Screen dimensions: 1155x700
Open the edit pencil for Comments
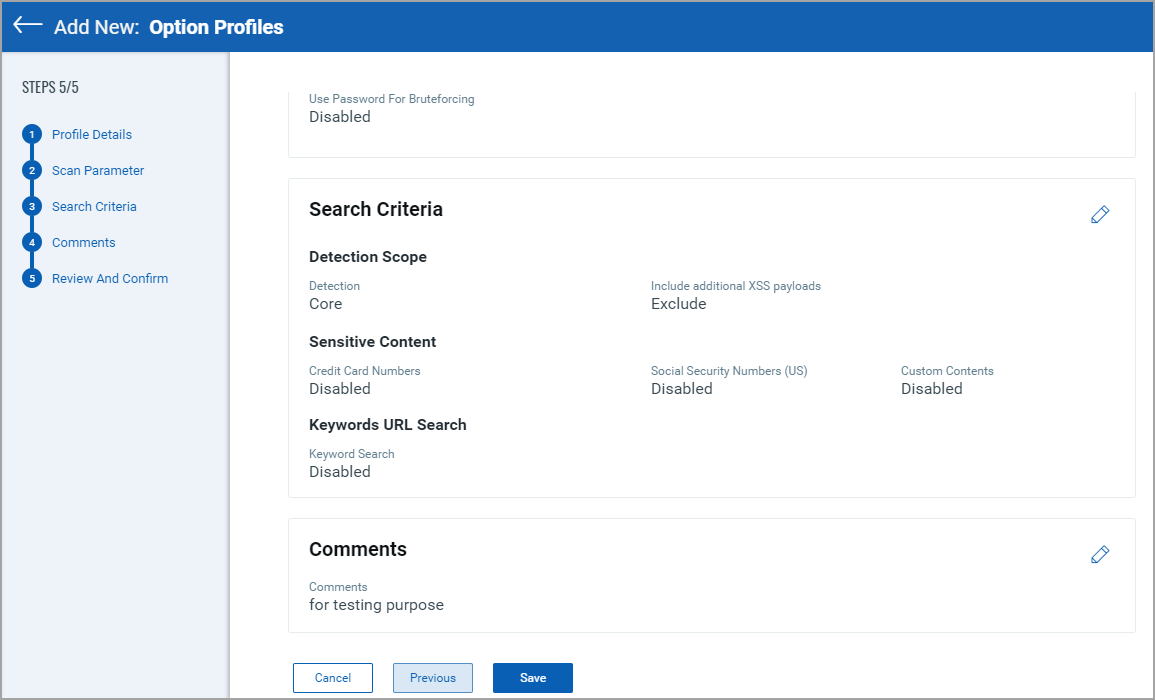point(1100,554)
